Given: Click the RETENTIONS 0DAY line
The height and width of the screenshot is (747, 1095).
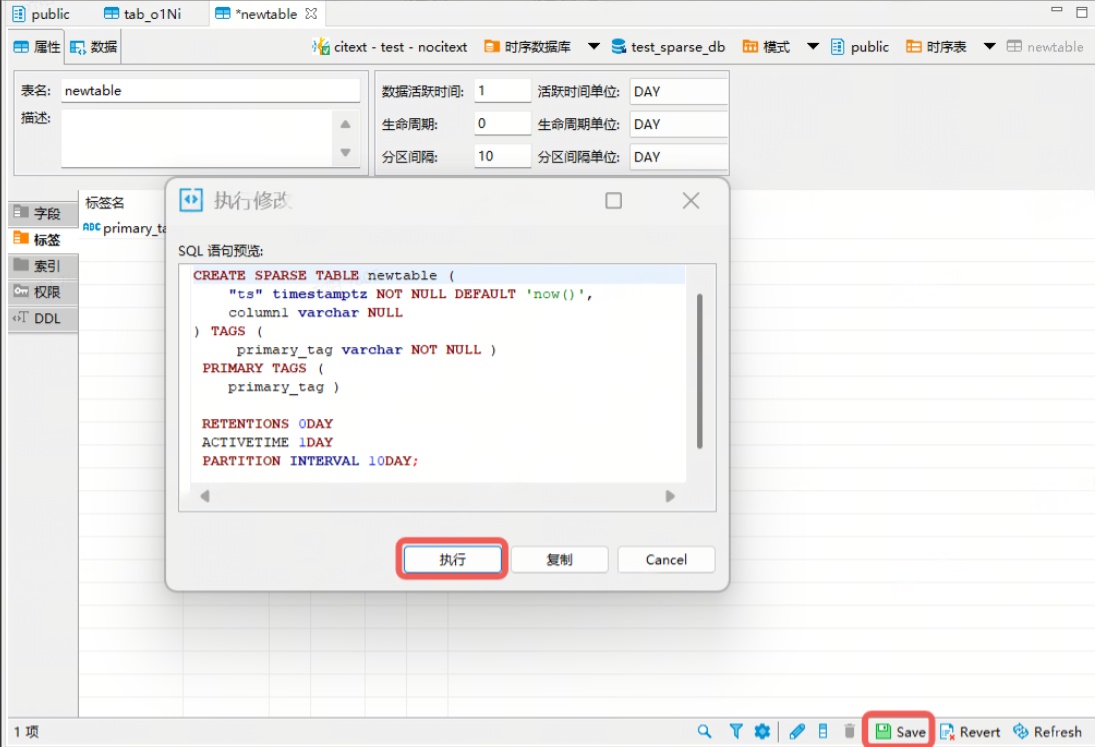Looking at the screenshot, I should pyautogui.click(x=267, y=424).
